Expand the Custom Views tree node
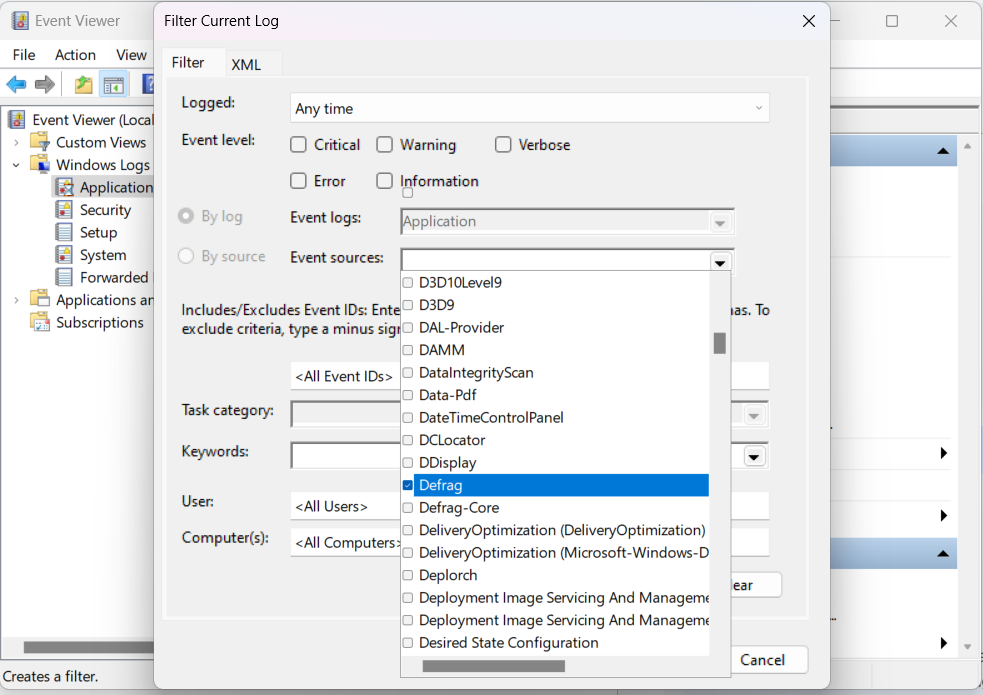The width and height of the screenshot is (983, 695). [16, 142]
